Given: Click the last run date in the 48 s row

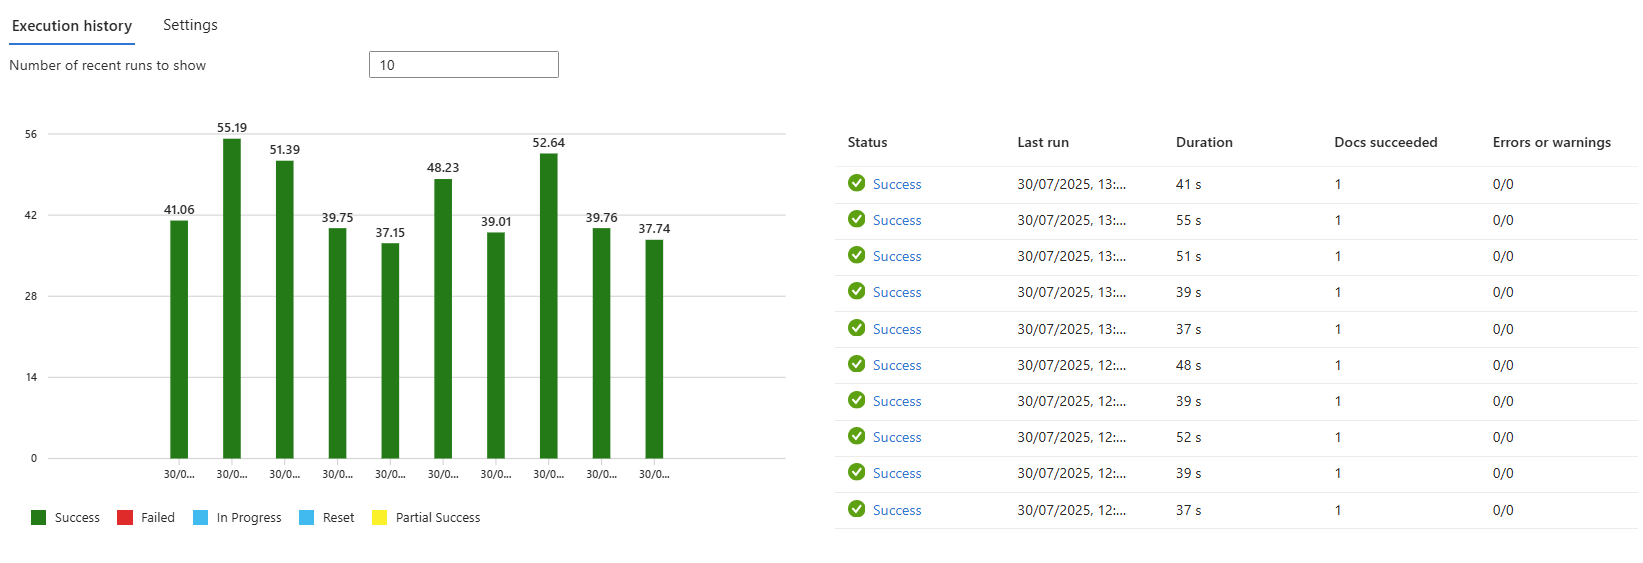Looking at the screenshot, I should [x=1072, y=365].
